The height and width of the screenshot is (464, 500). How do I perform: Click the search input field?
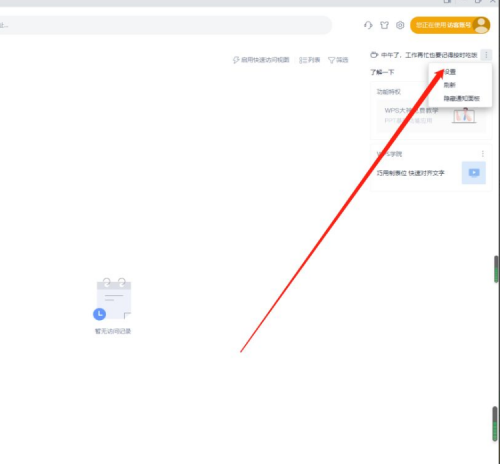click(166, 25)
